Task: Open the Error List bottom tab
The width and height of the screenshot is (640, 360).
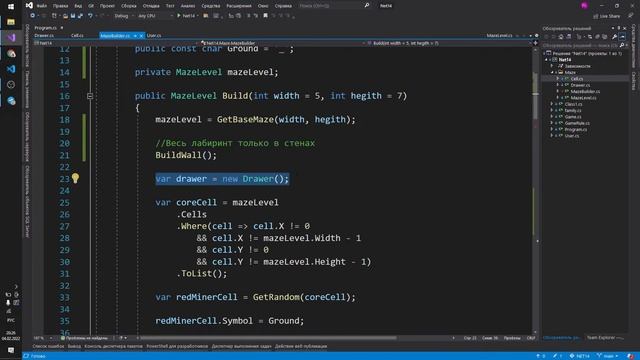Action: click(x=48, y=346)
